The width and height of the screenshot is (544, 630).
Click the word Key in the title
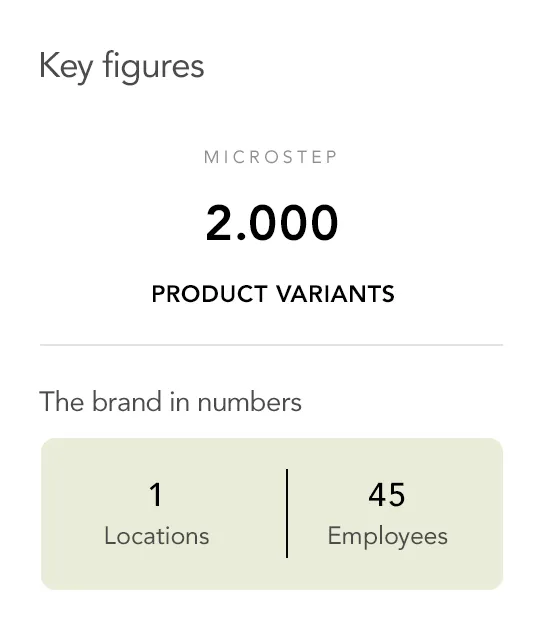pos(66,67)
